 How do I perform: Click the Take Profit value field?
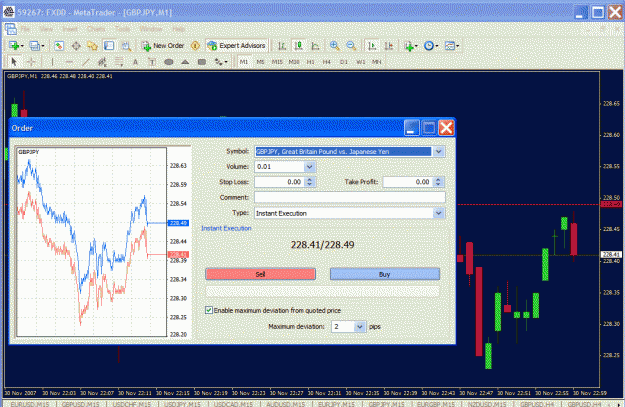tap(408, 182)
